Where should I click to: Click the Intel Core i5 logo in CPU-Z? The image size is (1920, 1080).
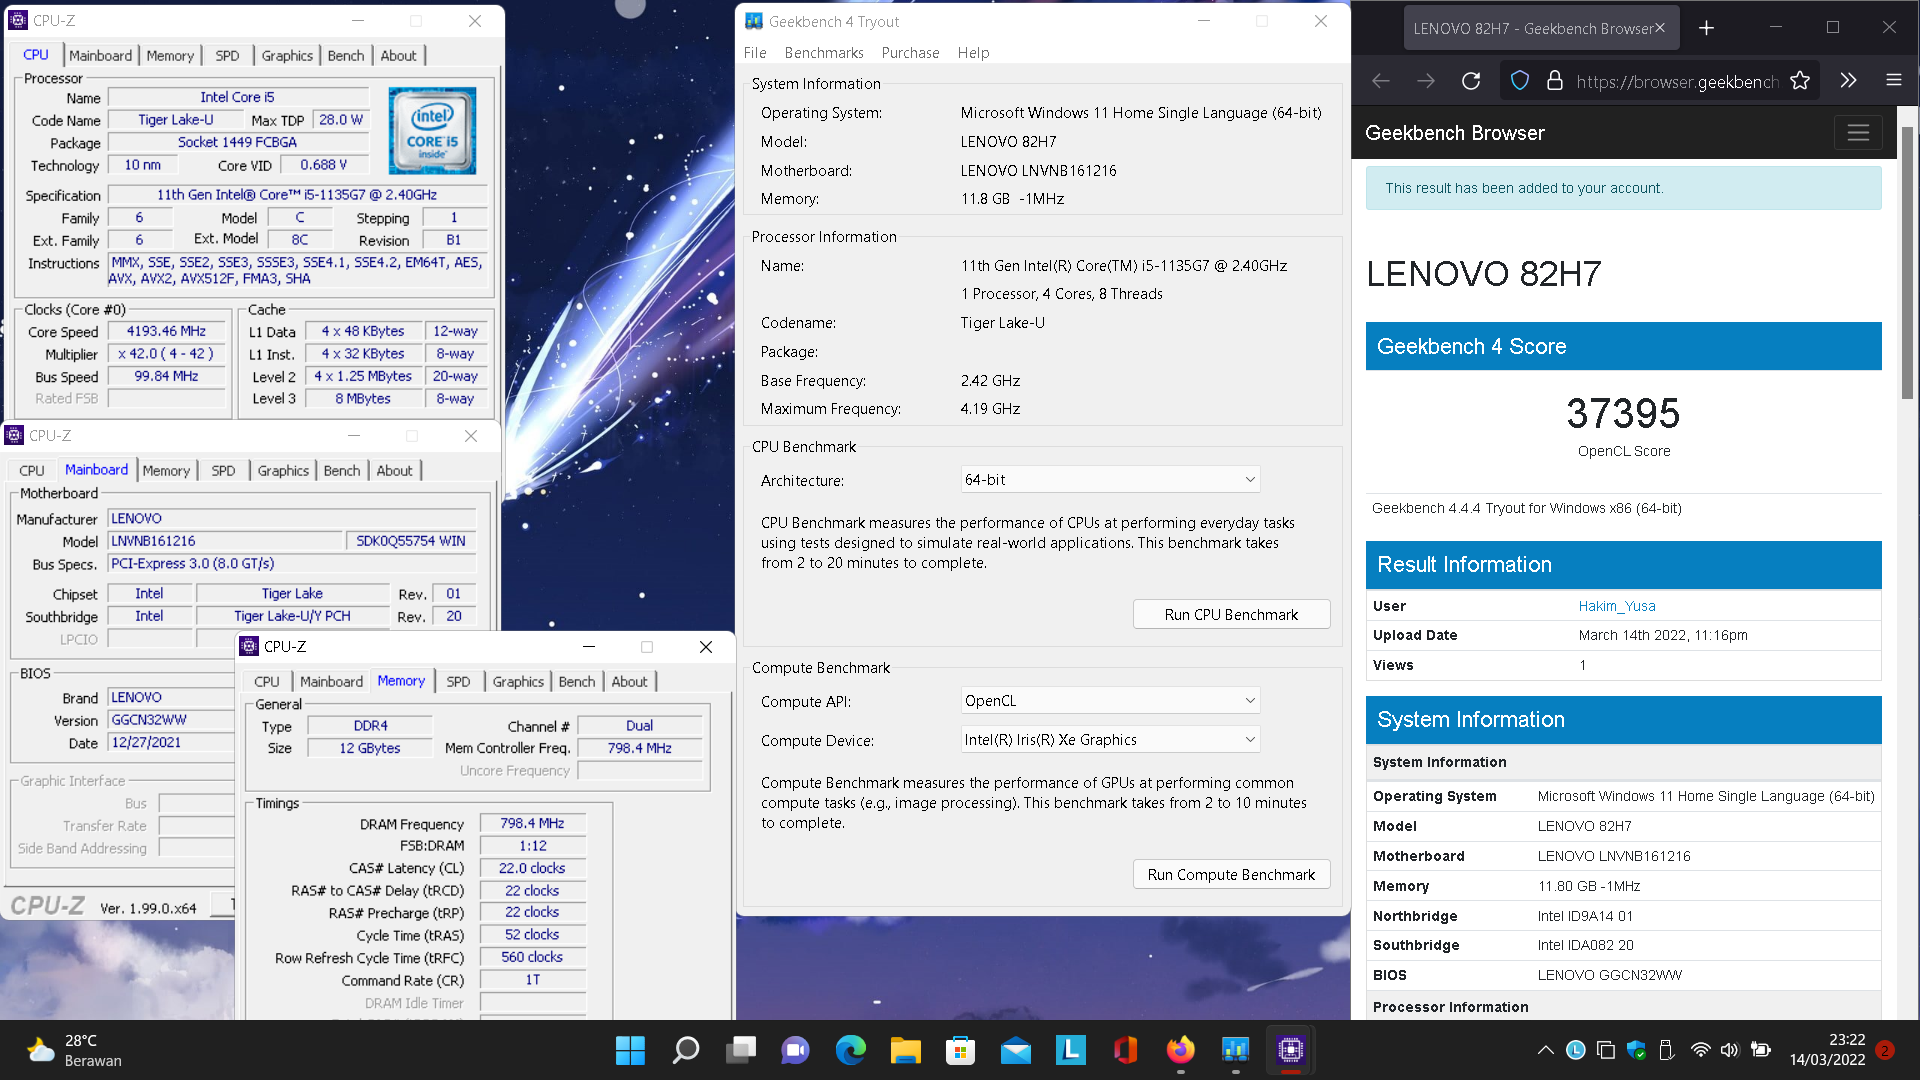coord(432,131)
